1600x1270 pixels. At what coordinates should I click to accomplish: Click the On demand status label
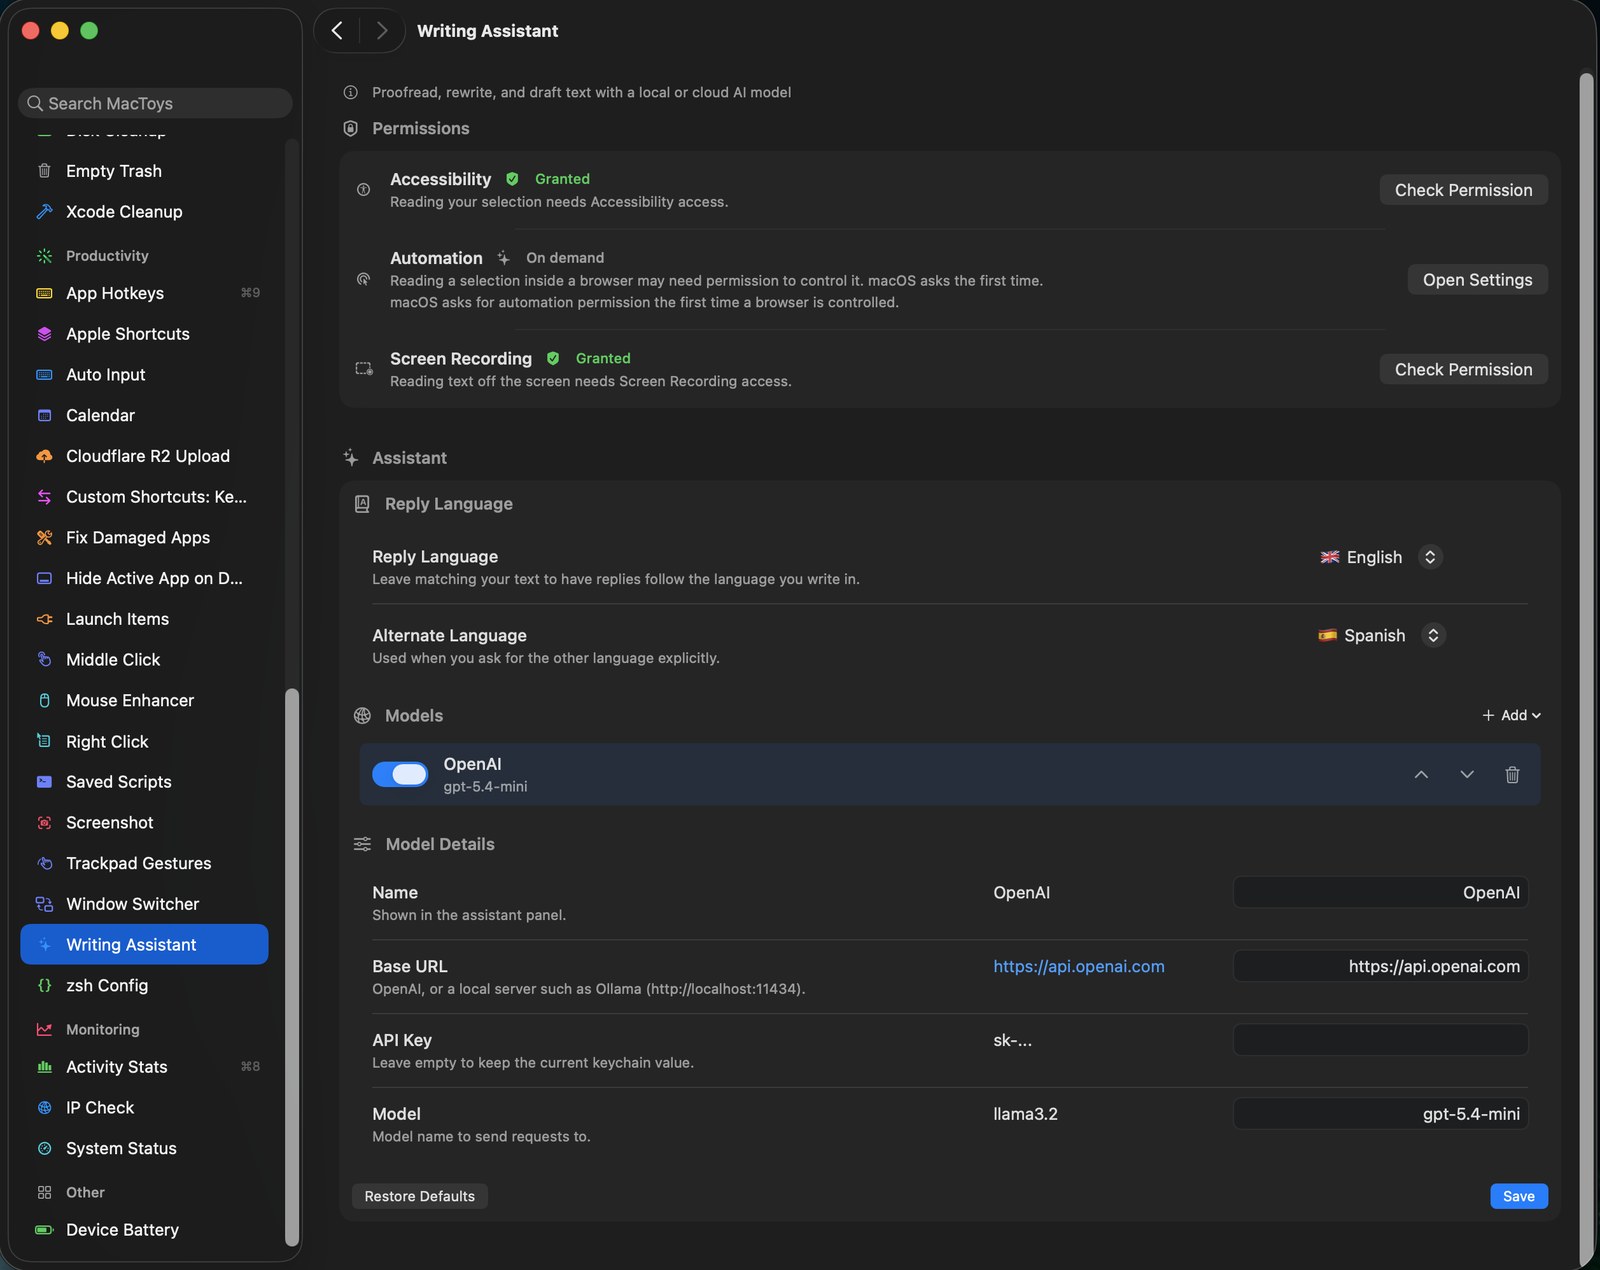565,258
